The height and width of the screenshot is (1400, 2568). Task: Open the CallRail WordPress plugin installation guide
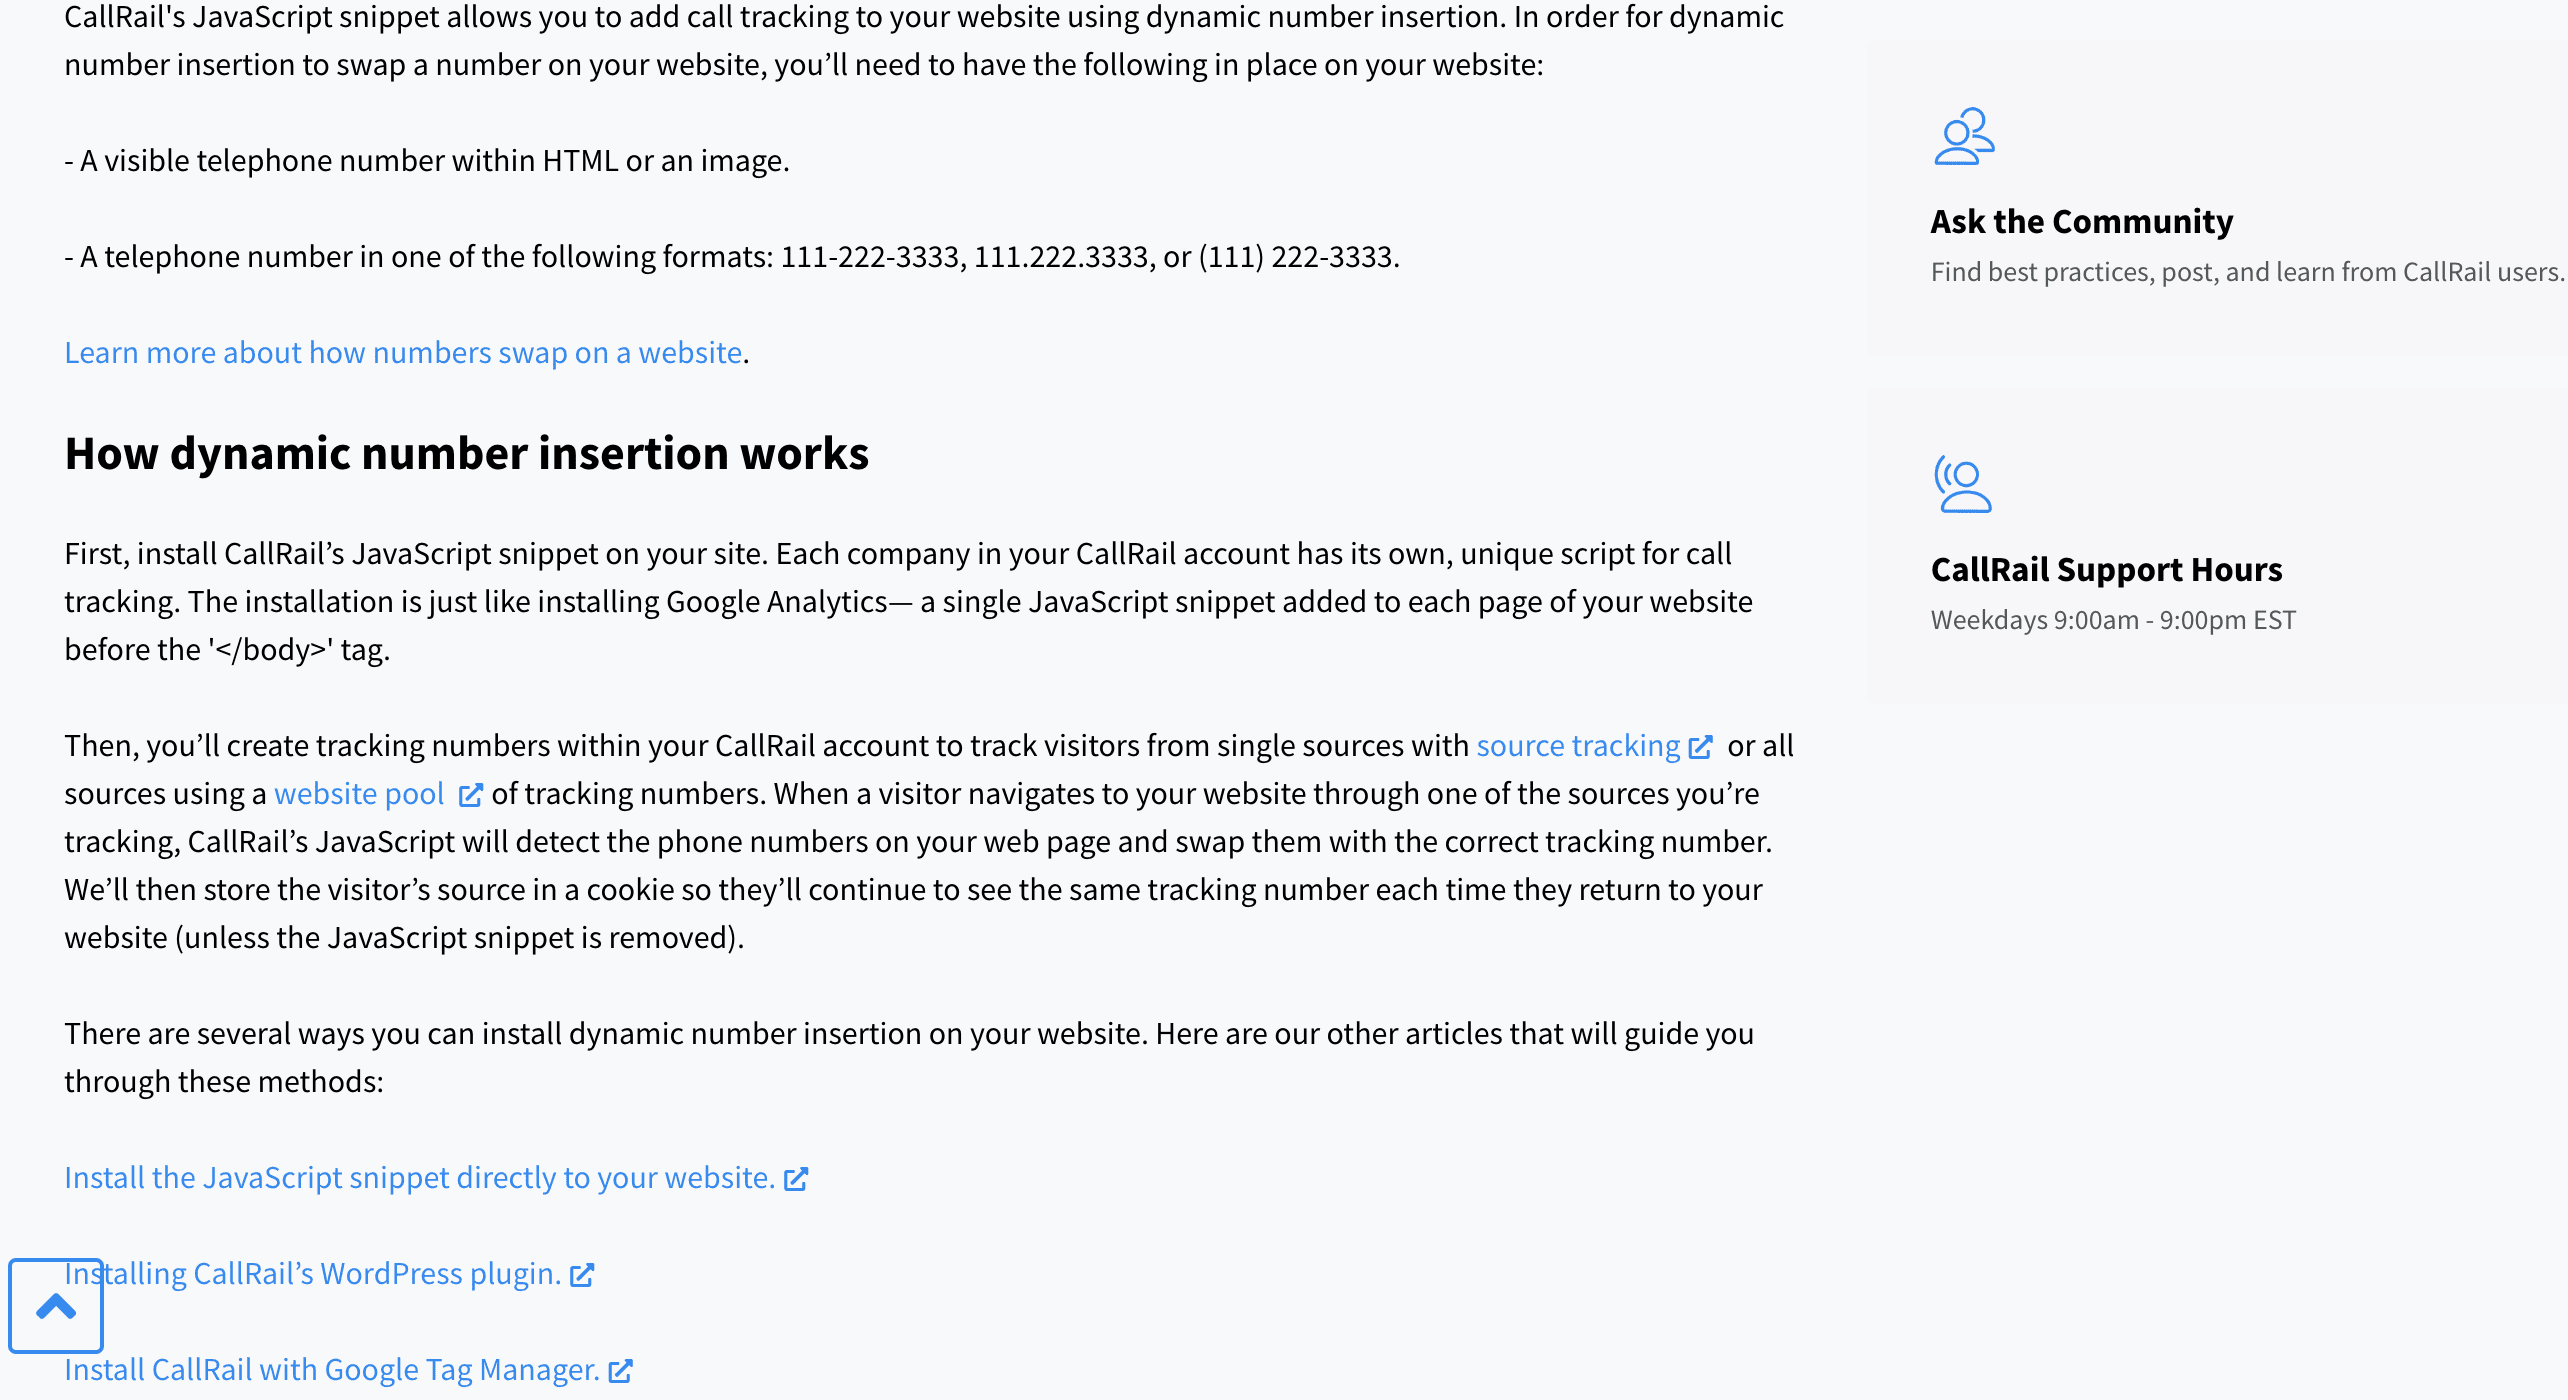point(312,1274)
